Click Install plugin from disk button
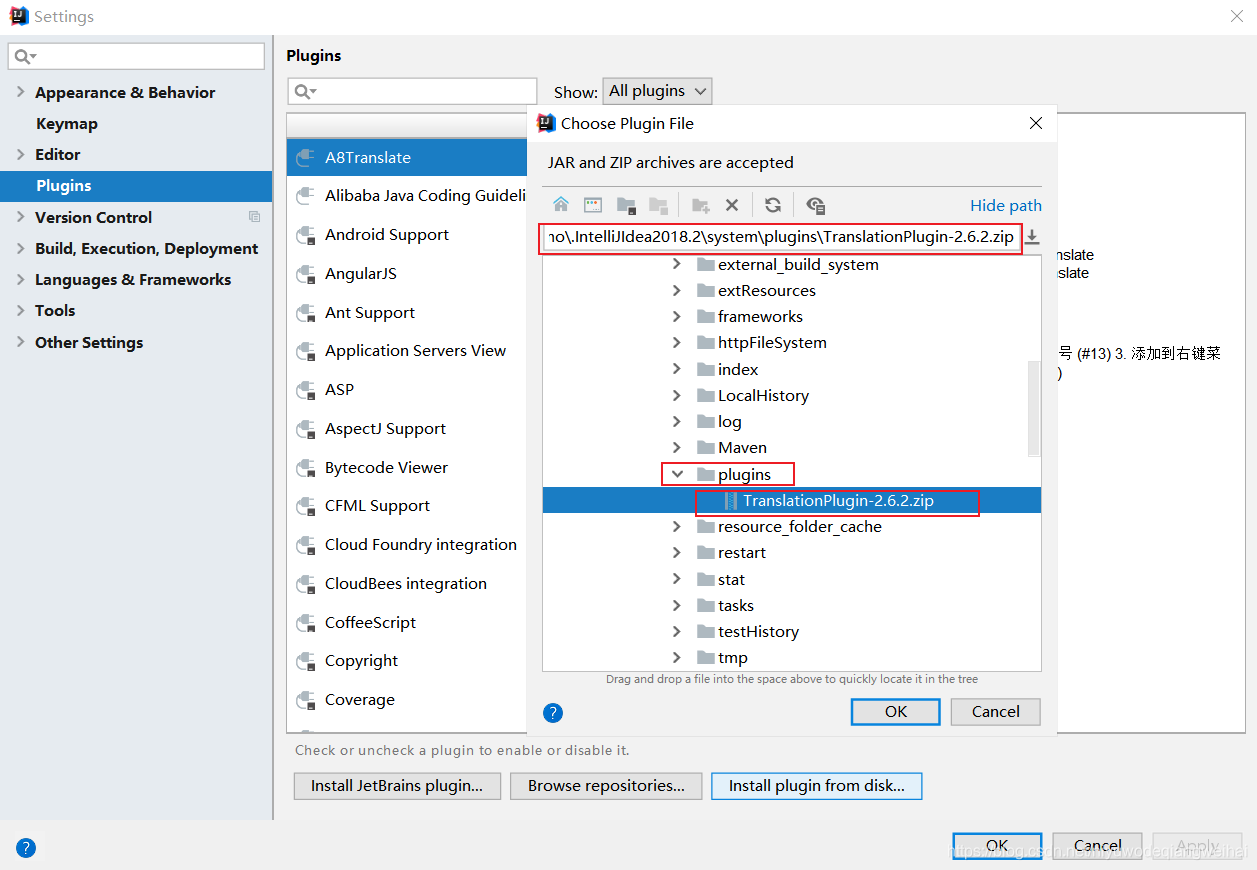Screen dimensions: 1257x870 click(x=817, y=786)
